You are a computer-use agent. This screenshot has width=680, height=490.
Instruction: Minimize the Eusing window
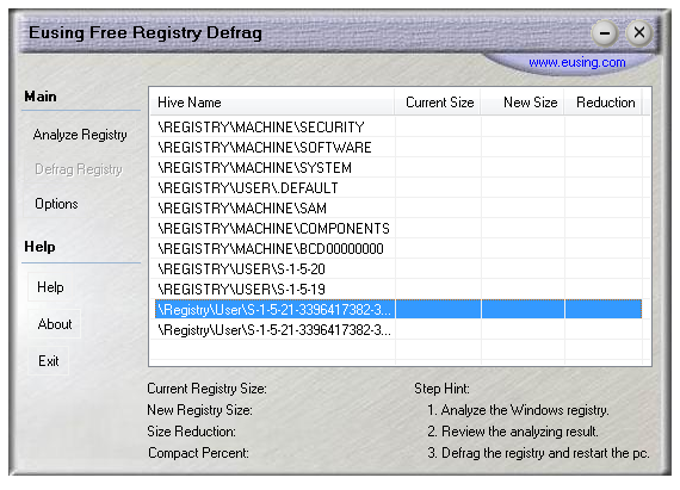click(x=605, y=33)
